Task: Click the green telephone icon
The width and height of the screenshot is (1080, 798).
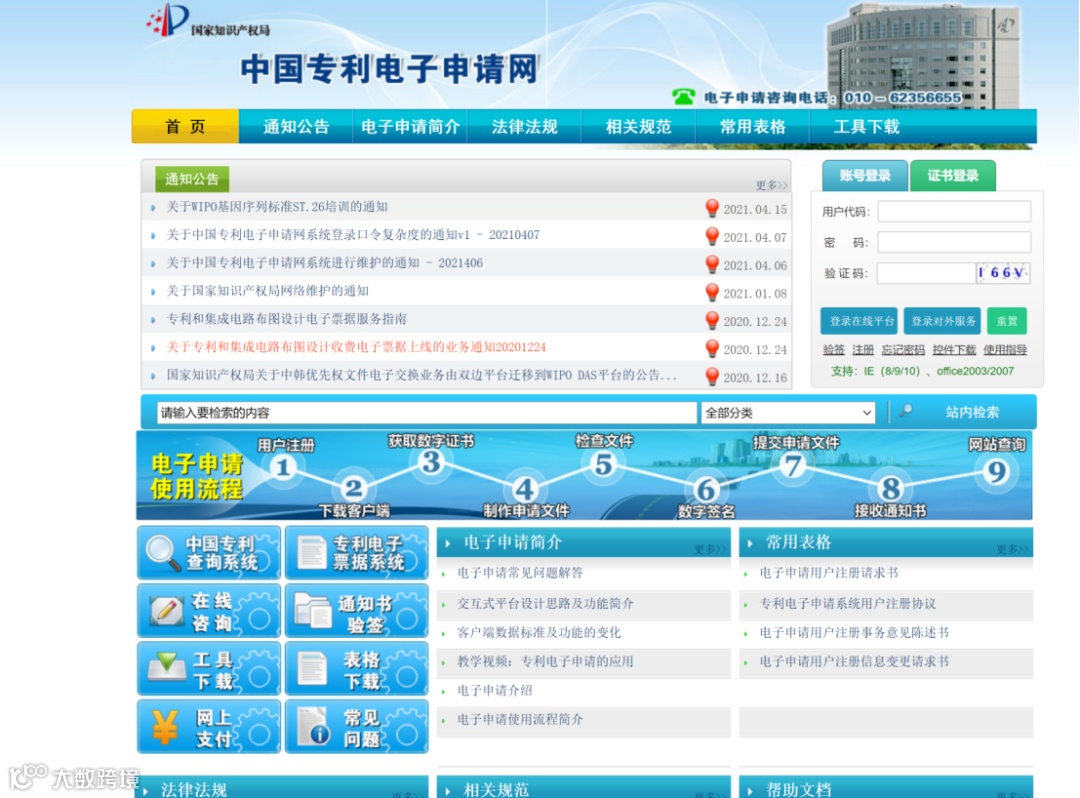Action: [x=683, y=97]
